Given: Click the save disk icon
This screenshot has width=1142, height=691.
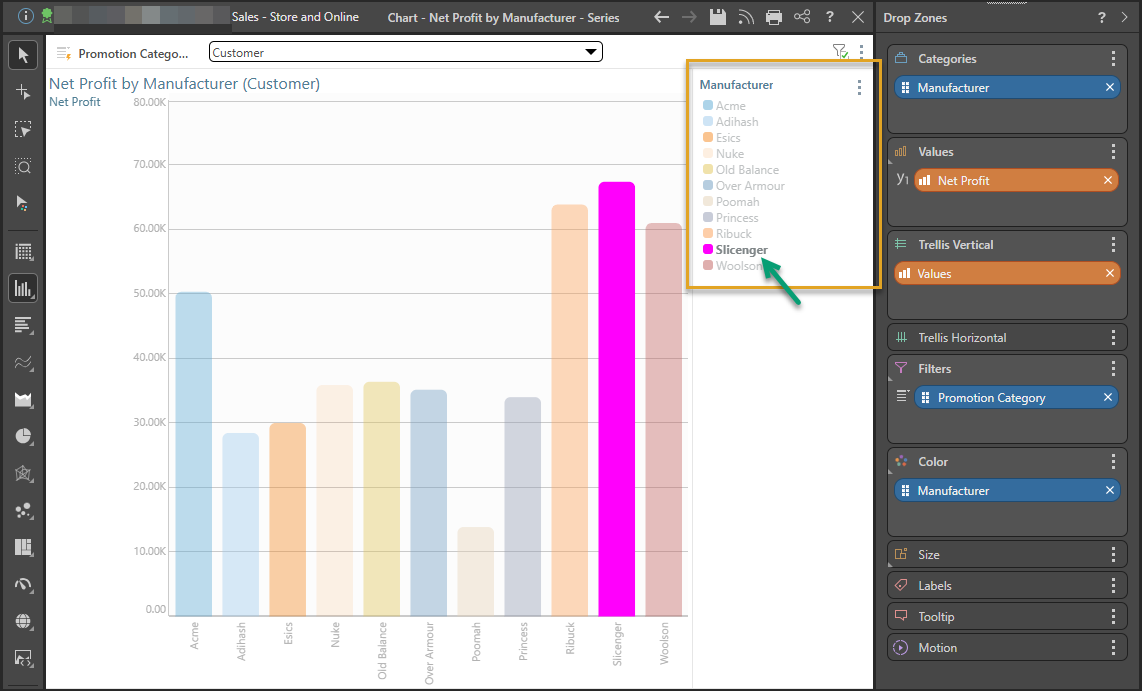Looking at the screenshot, I should 717,17.
